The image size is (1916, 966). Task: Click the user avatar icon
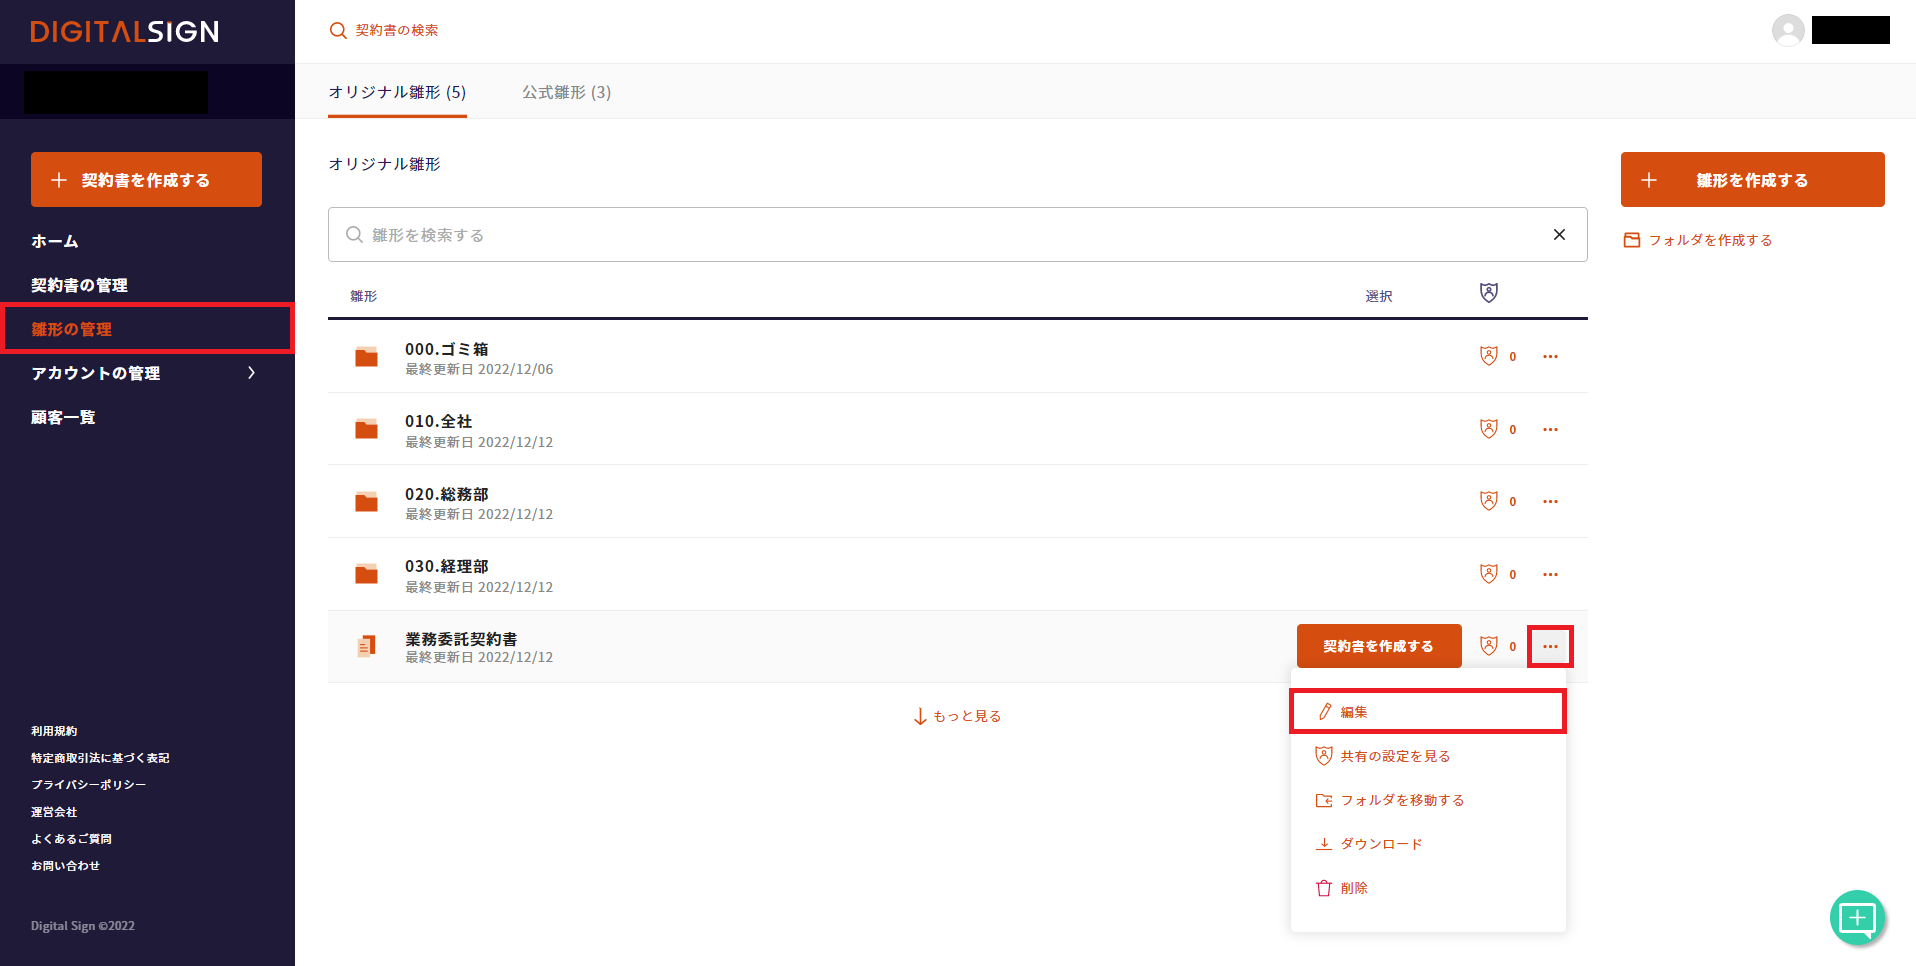[x=1787, y=30]
